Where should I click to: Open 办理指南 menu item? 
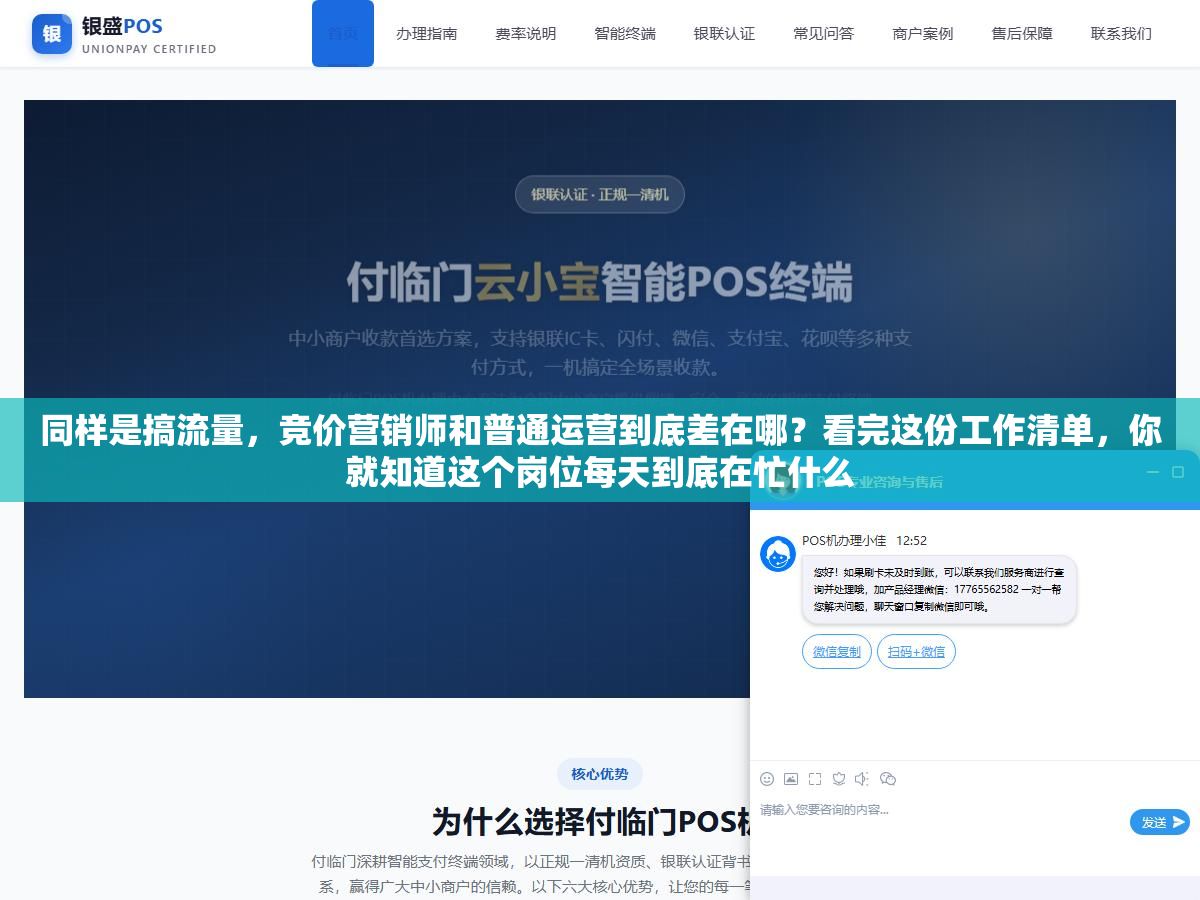pyautogui.click(x=427, y=33)
